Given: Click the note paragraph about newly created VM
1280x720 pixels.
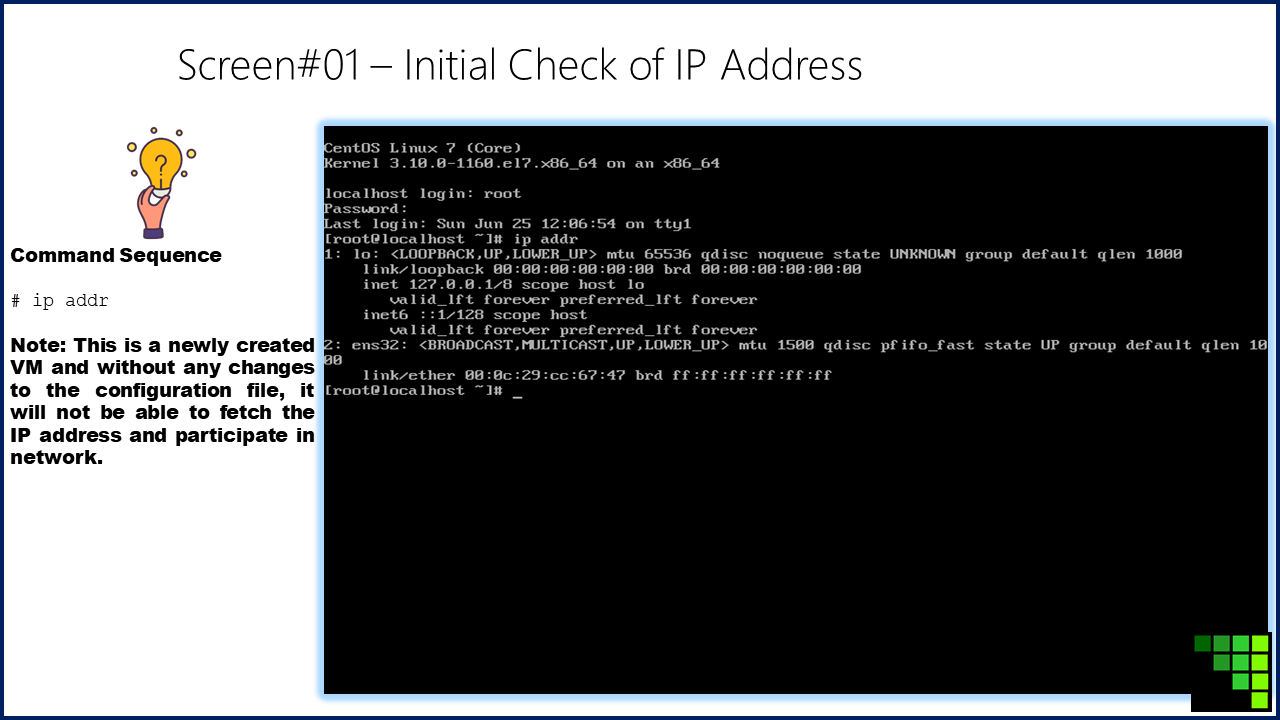Looking at the screenshot, I should [x=163, y=401].
